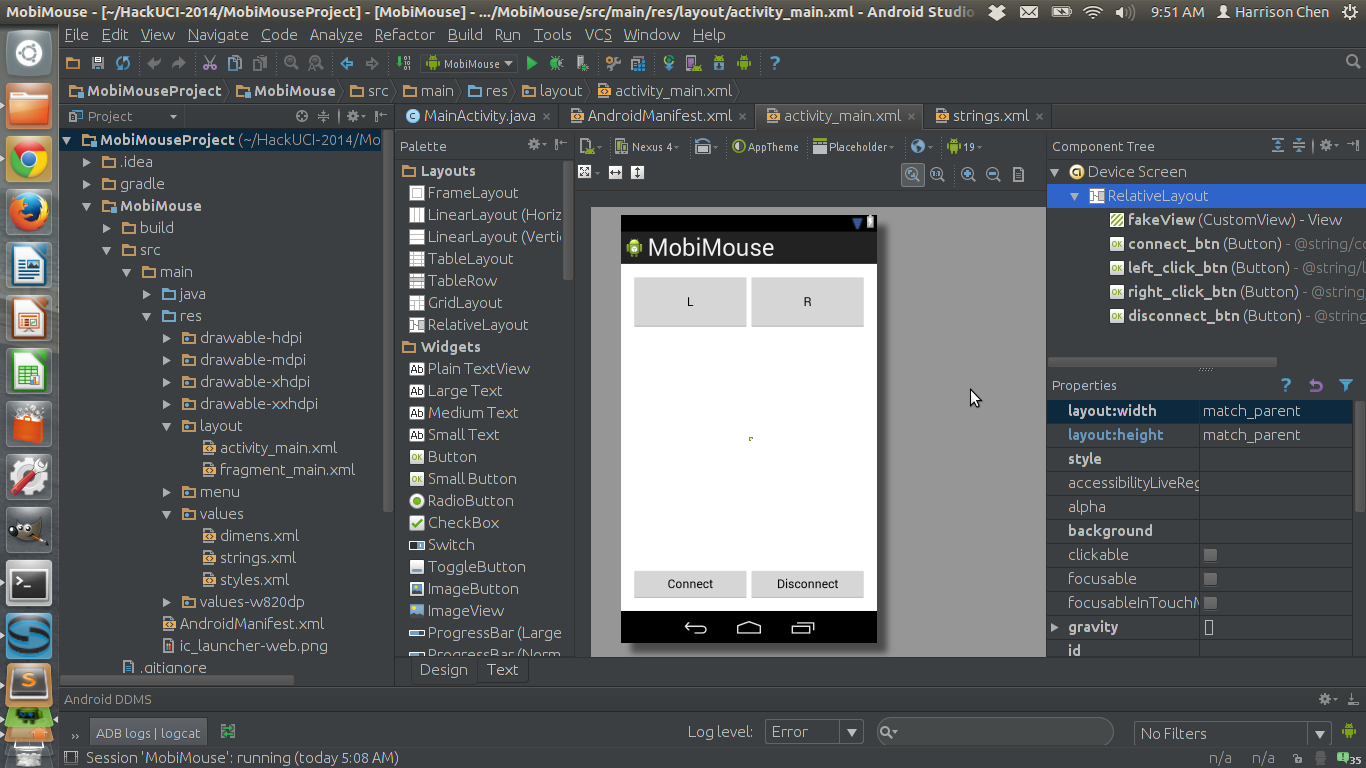The width and height of the screenshot is (1366, 768).
Task: Run the MobiMouse app with green play button
Action: [x=532, y=63]
